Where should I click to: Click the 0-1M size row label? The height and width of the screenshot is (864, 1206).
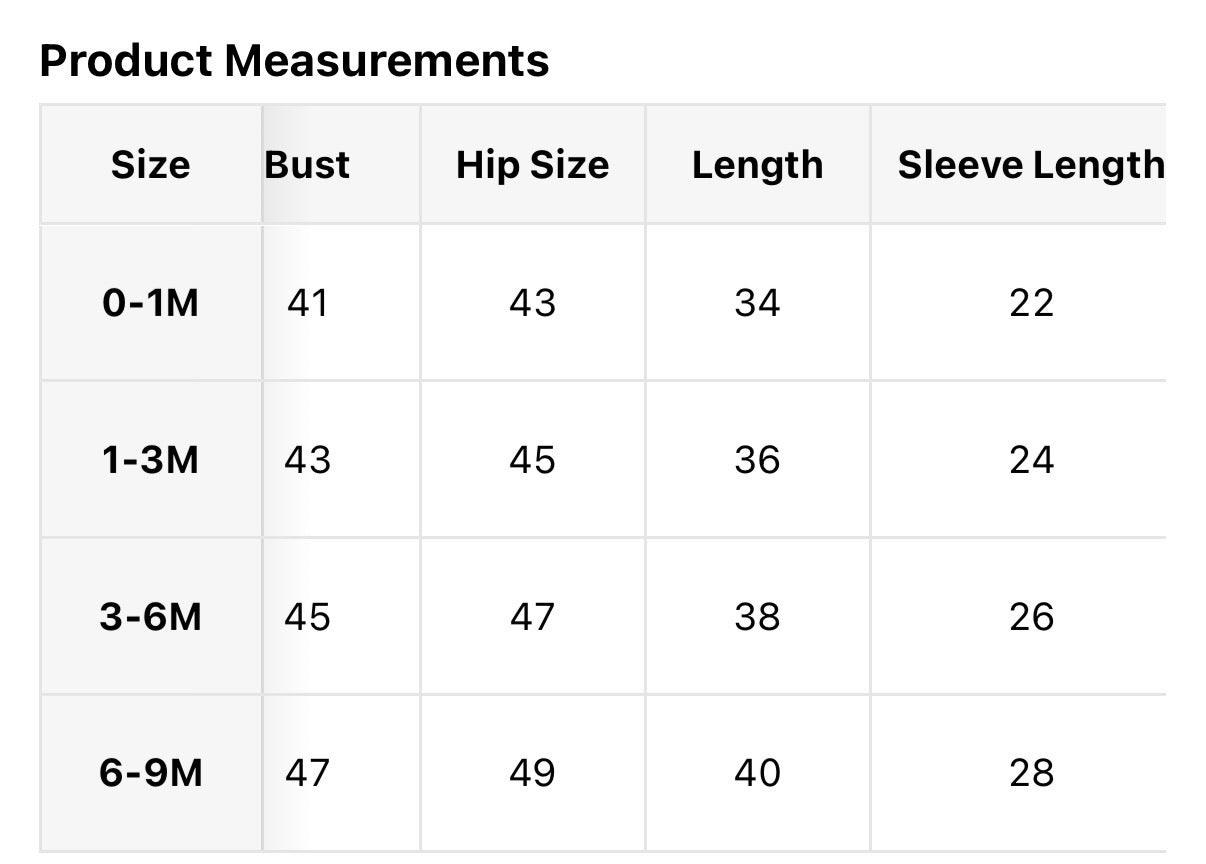(x=150, y=303)
